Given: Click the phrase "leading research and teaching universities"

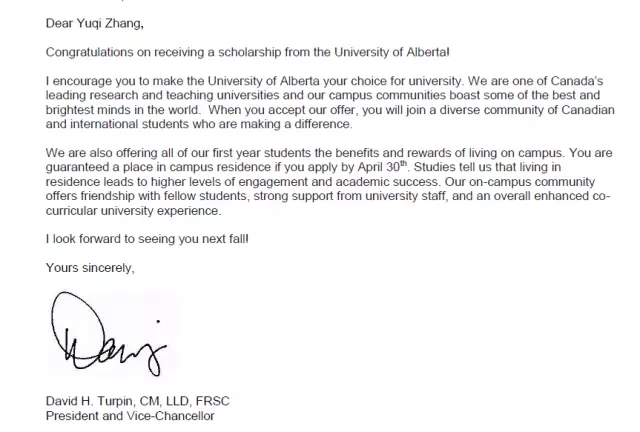Looking at the screenshot, I should pyautogui.click(x=163, y=96).
